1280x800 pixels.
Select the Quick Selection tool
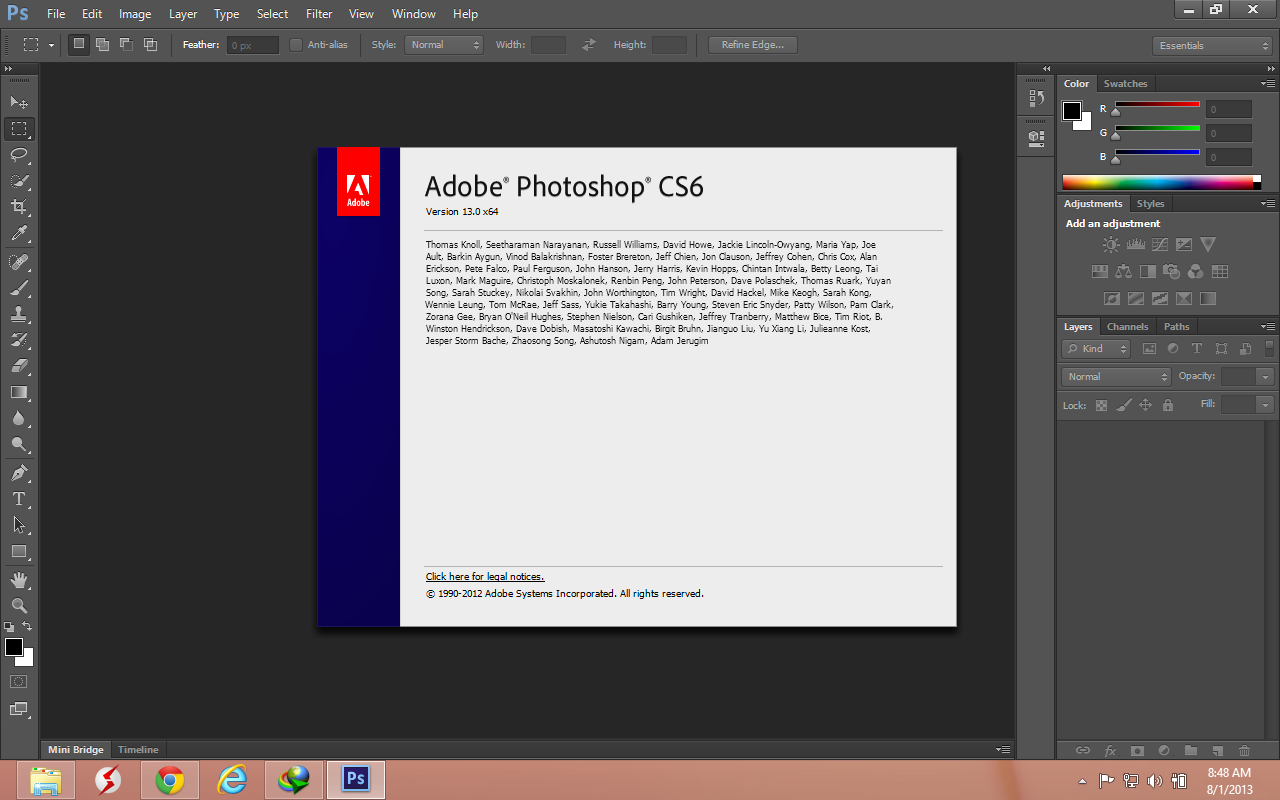pyautogui.click(x=19, y=181)
